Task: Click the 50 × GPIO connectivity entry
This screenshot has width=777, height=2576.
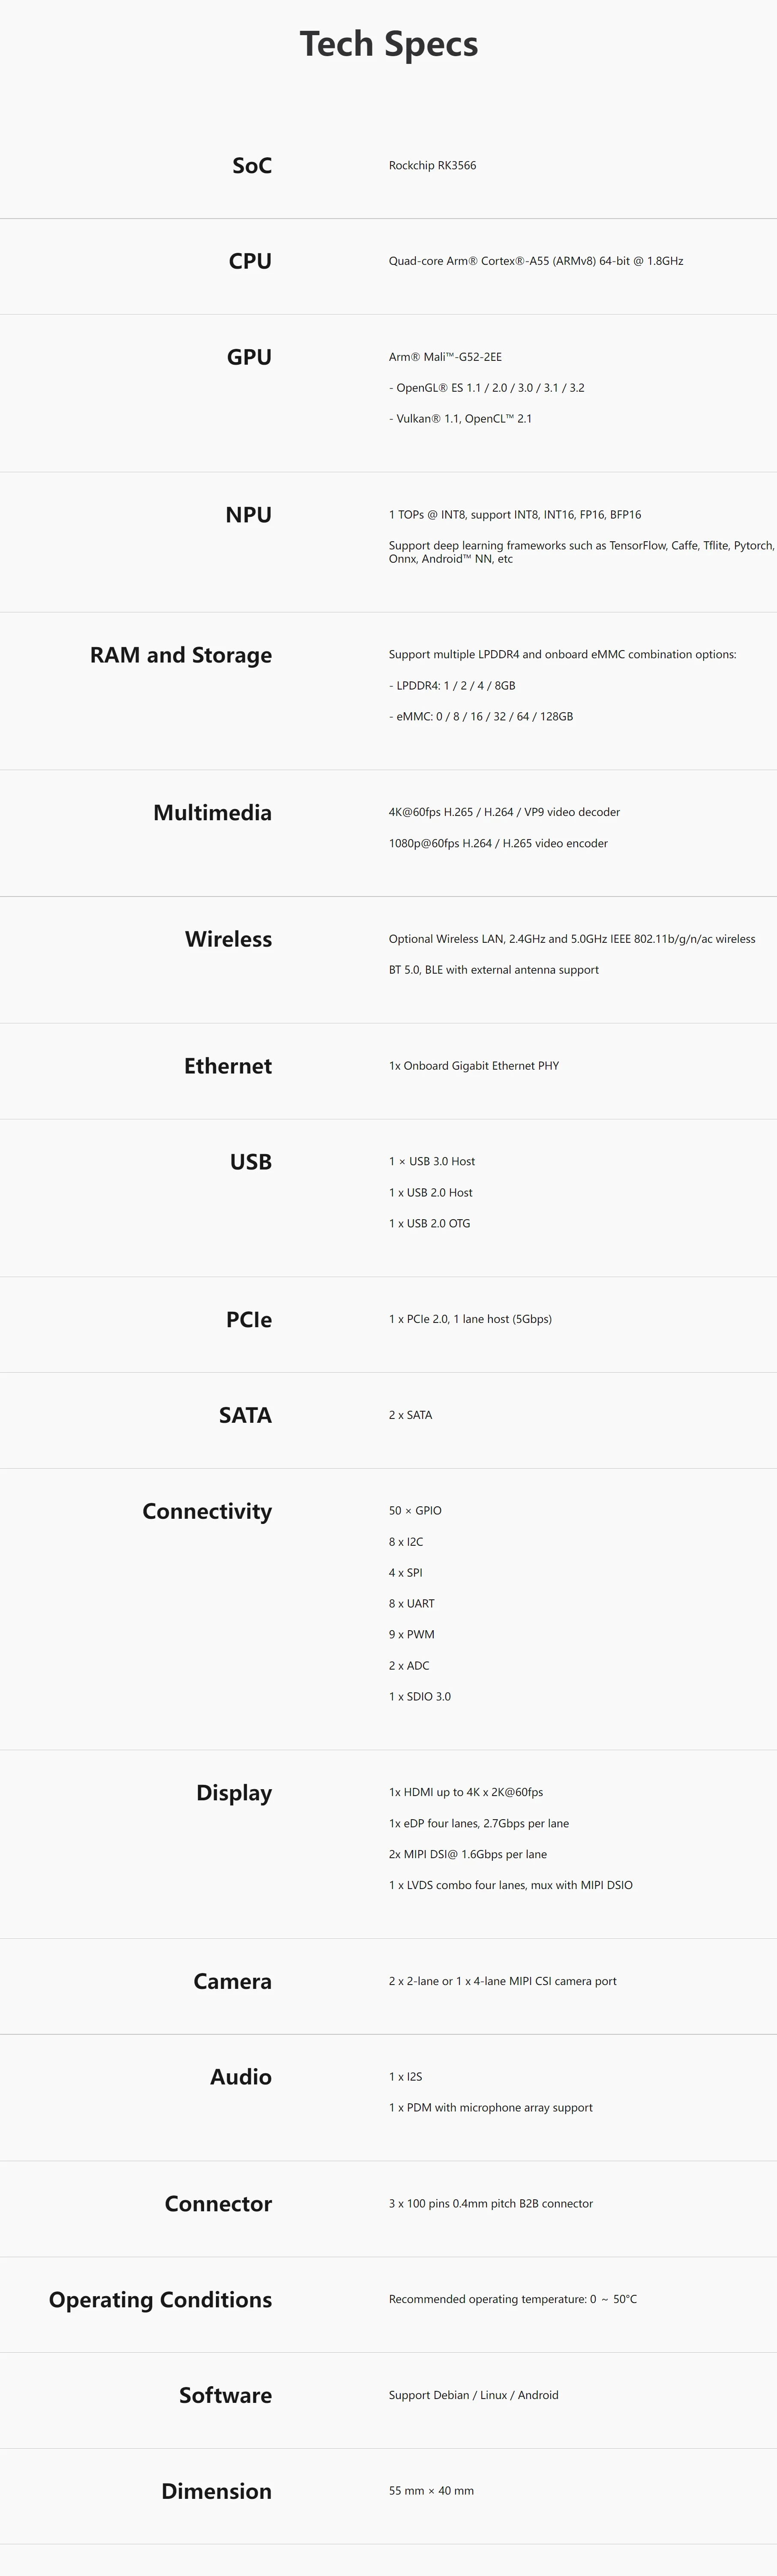Action: pyautogui.click(x=415, y=1511)
